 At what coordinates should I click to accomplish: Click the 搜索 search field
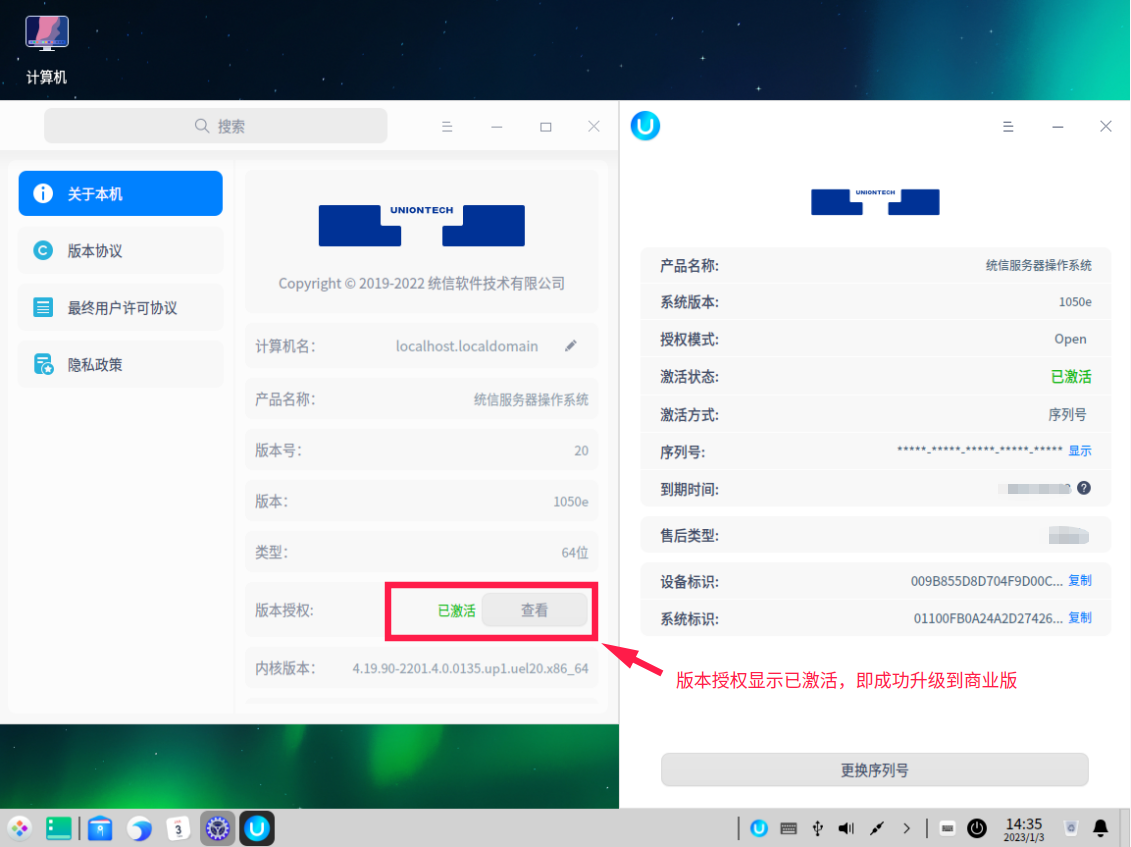pyautogui.click(x=216, y=126)
